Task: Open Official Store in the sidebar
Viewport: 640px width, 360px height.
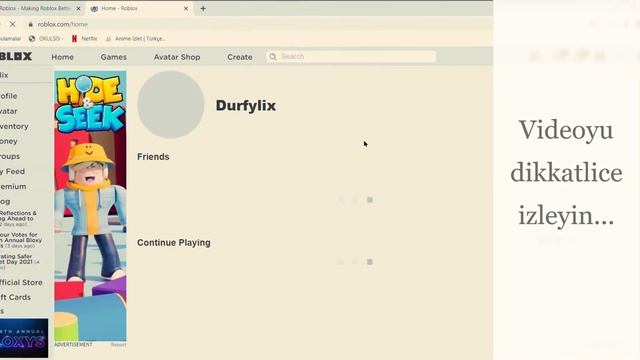Action: pos(21,282)
